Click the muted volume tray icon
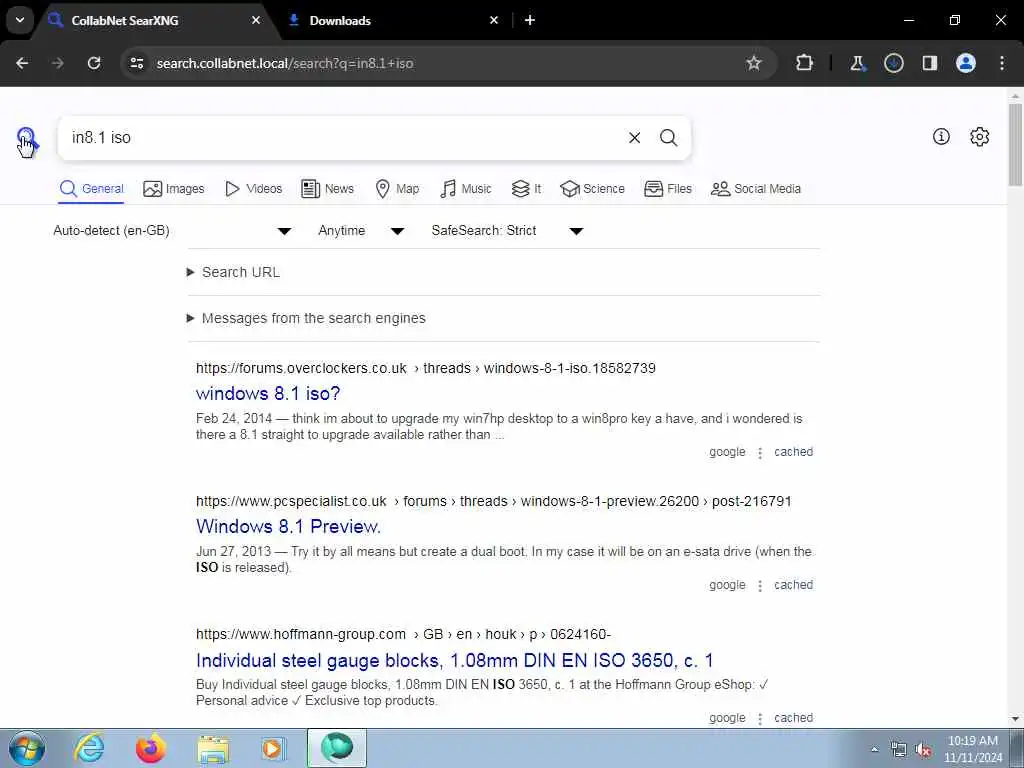1024x768 pixels. pos(923,750)
